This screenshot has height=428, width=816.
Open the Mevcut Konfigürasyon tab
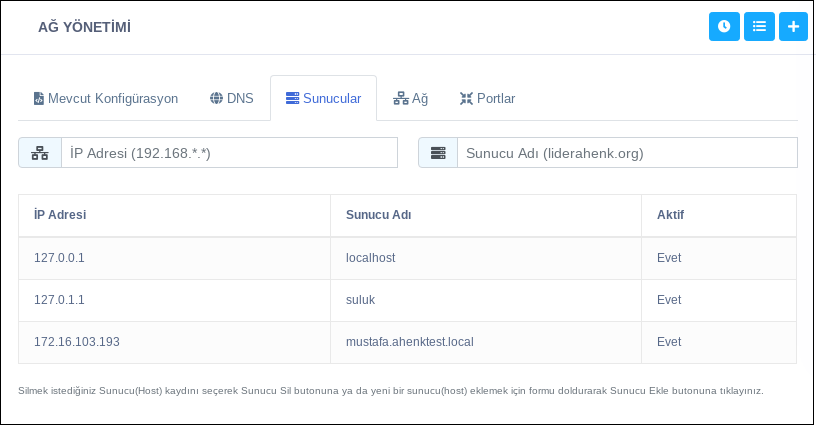click(x=105, y=99)
